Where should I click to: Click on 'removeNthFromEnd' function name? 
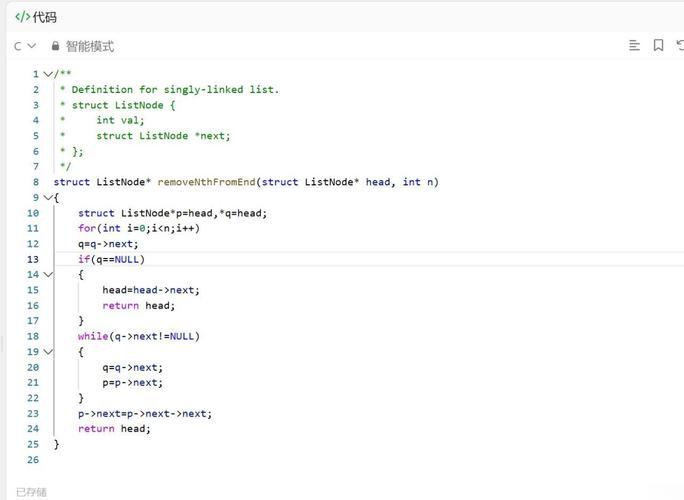click(x=206, y=182)
